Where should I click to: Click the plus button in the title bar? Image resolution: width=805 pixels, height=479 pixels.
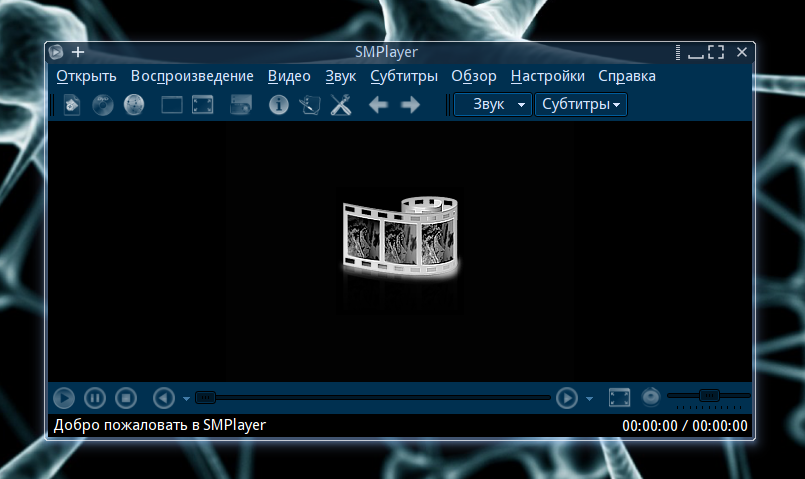78,52
